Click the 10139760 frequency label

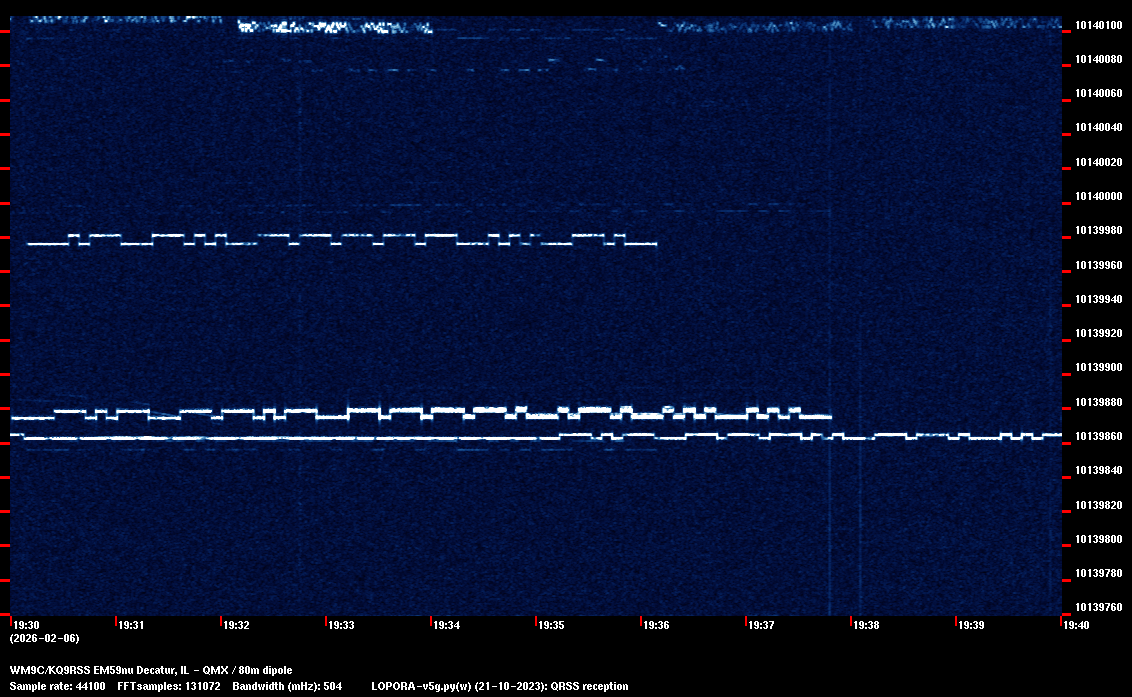(x=1097, y=608)
